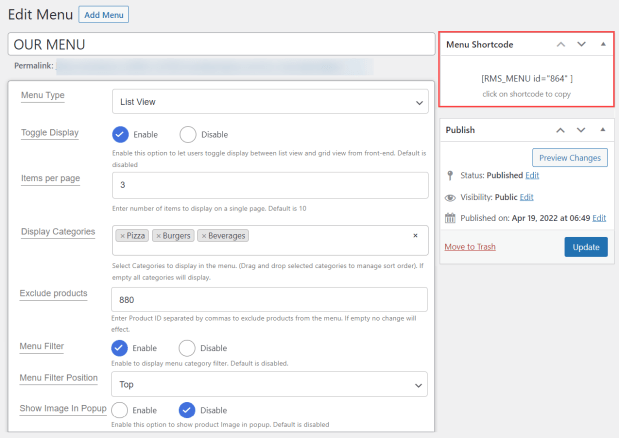Screen dimensions: 619x438
Task: Move Menu Shortcode panel up arrow
Action: (561, 45)
